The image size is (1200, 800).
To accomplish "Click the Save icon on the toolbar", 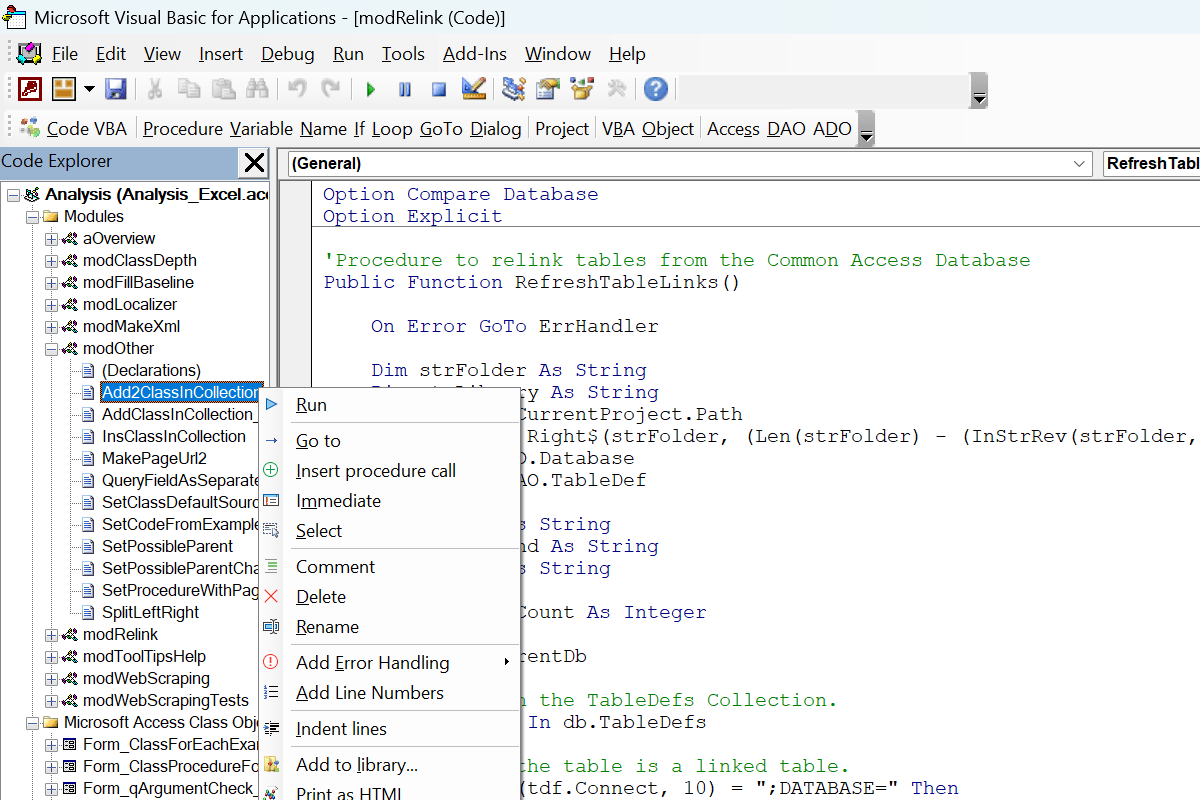I will coord(116,89).
